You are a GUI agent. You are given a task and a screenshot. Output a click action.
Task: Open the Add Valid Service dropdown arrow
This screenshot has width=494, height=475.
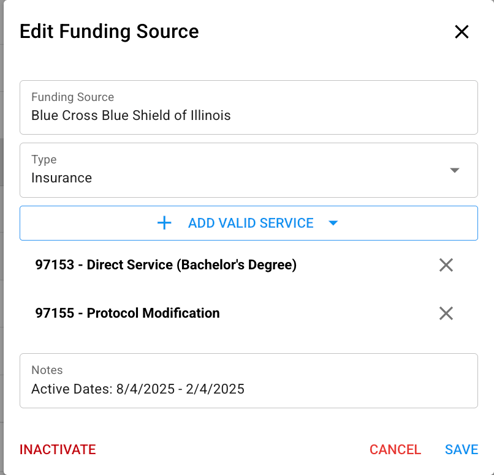pos(333,223)
